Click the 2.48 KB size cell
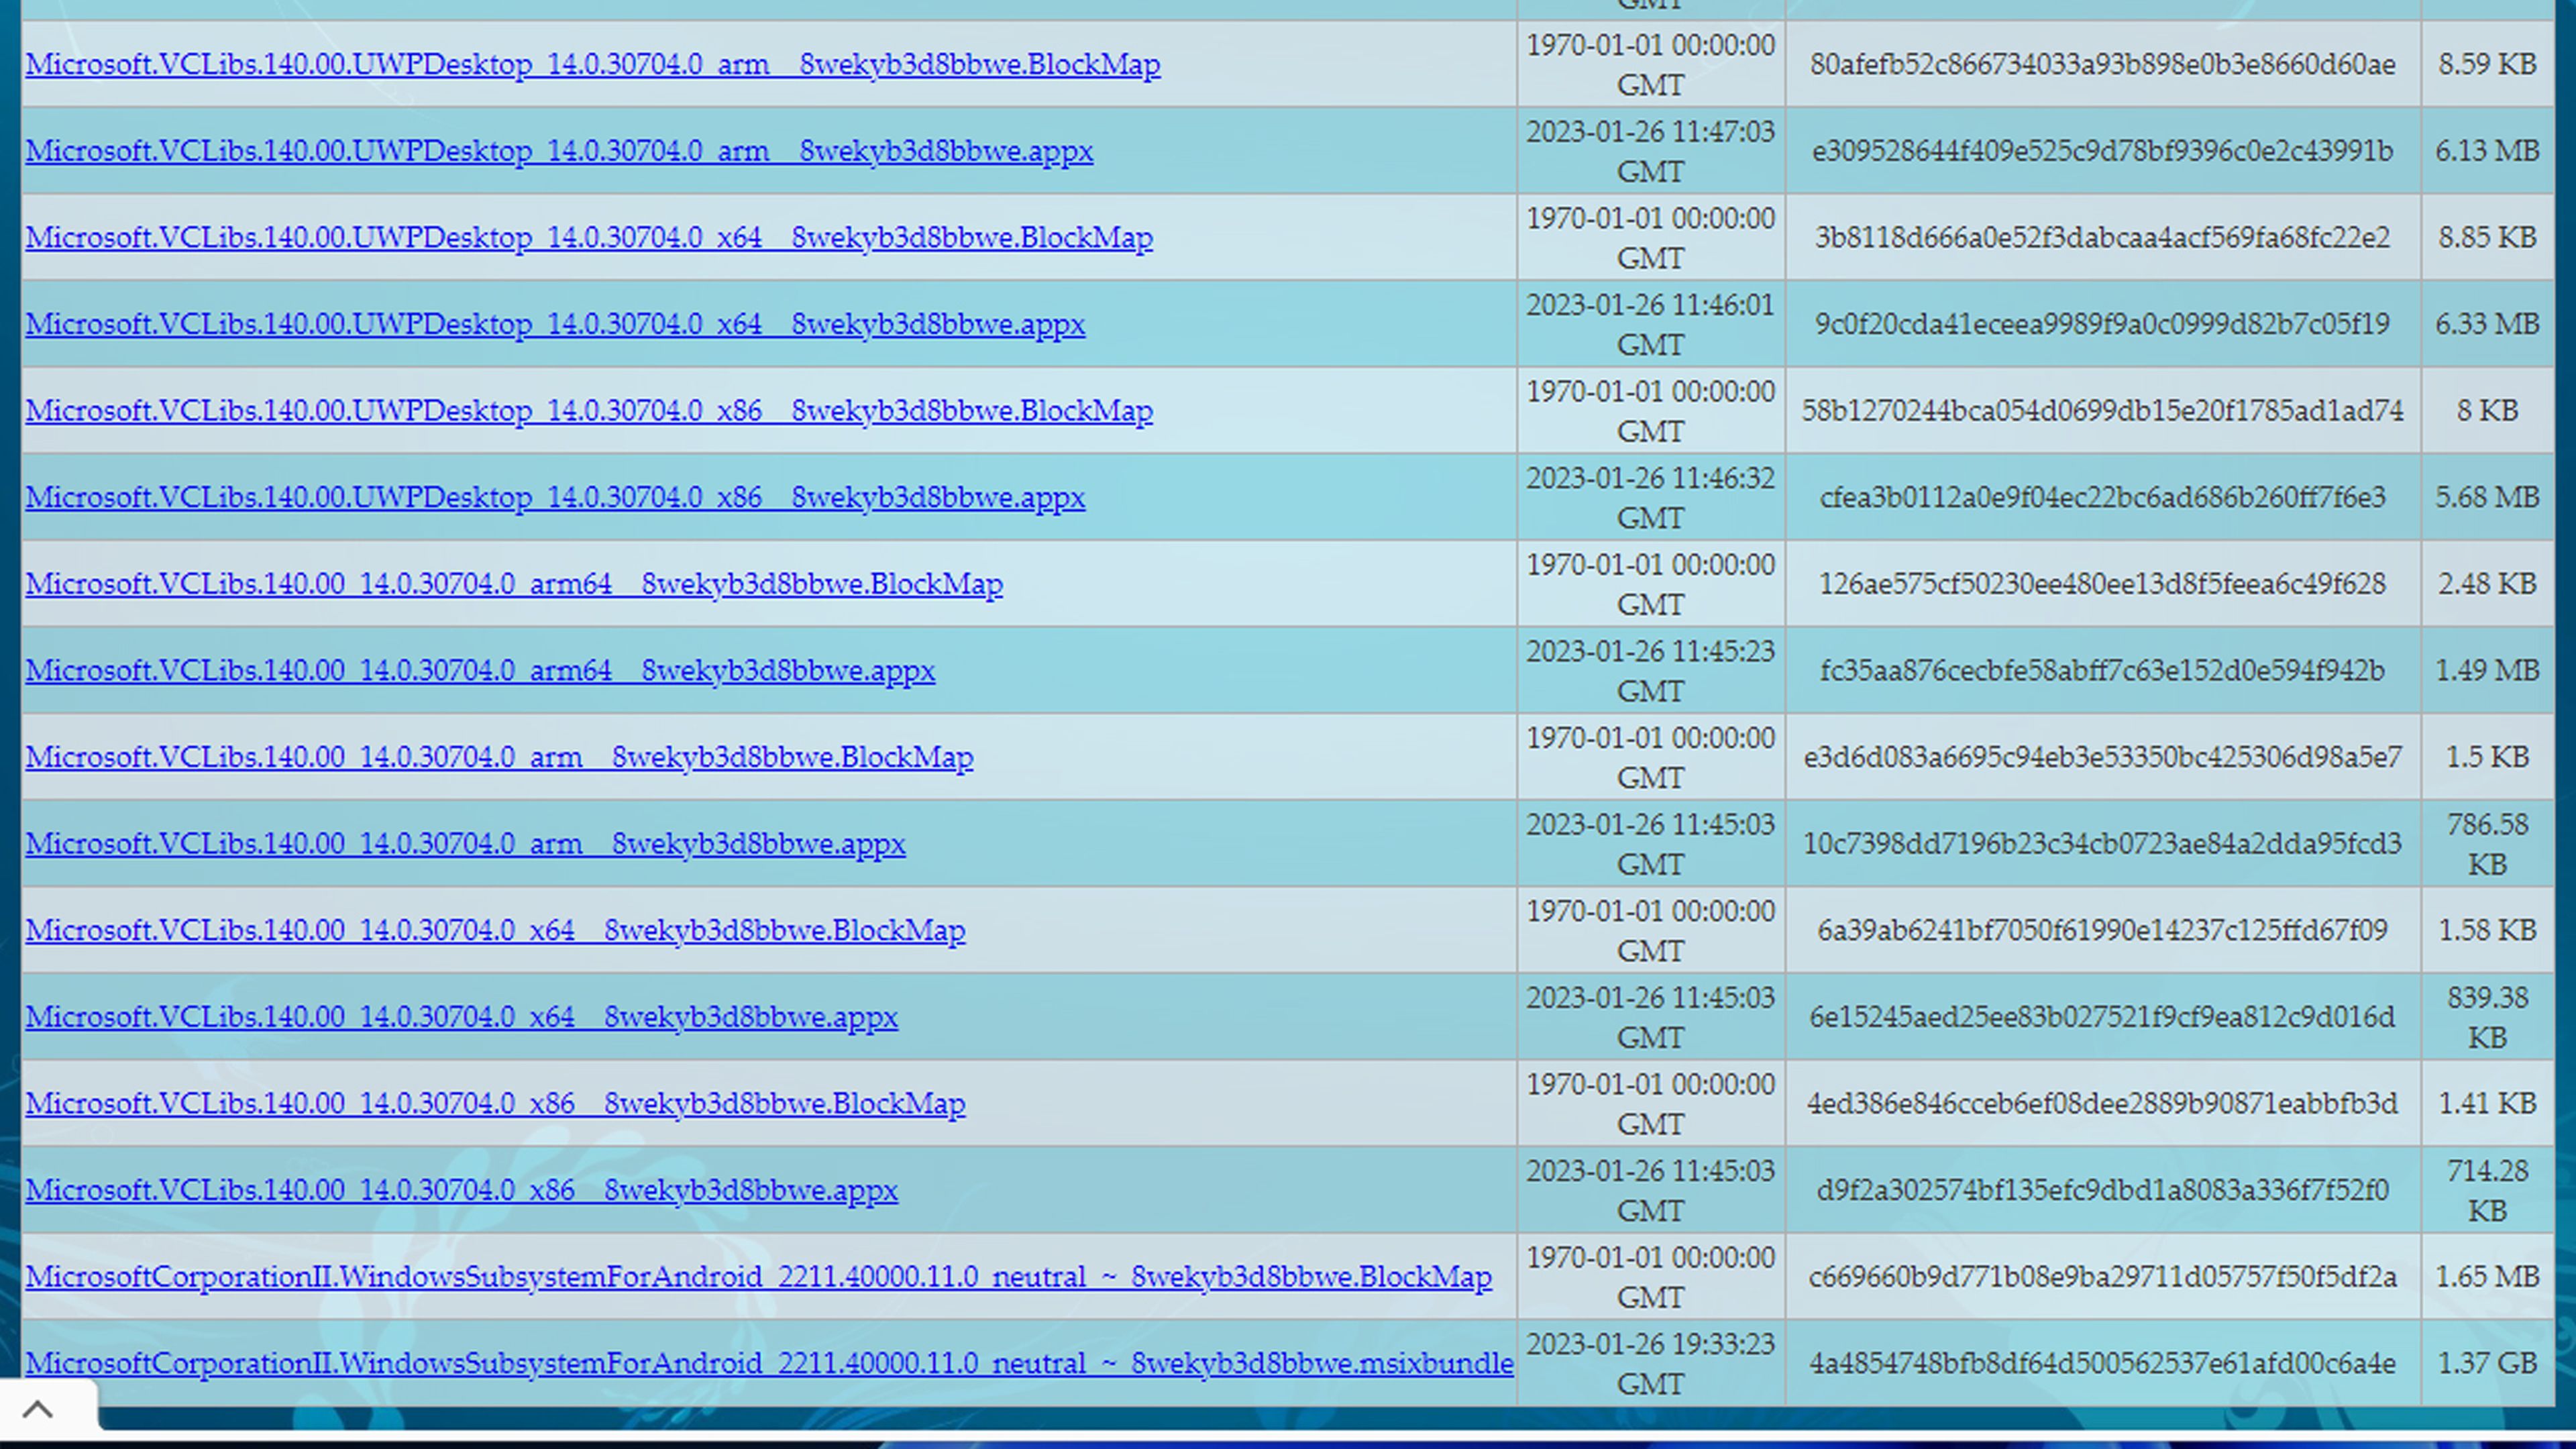This screenshot has height=1449, width=2576. [2487, 584]
